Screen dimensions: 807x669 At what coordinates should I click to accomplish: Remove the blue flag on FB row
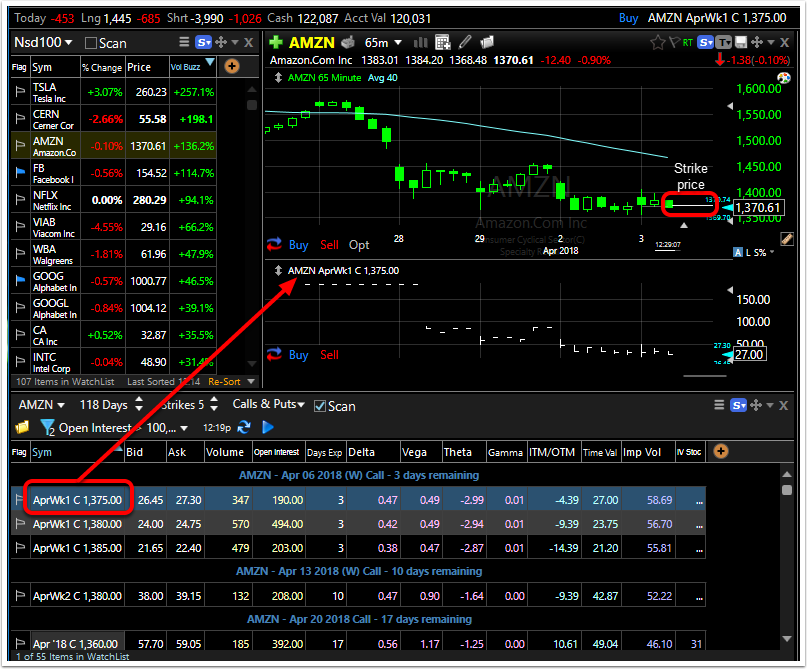(20, 173)
